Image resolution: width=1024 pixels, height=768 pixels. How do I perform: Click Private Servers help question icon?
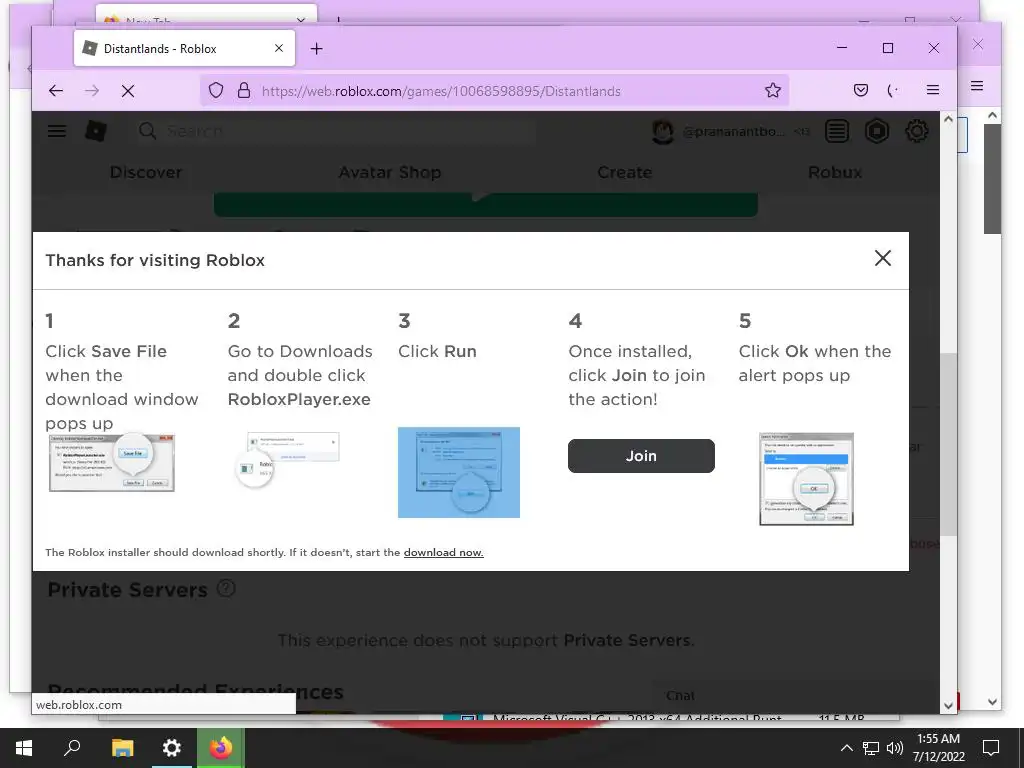pos(226,588)
